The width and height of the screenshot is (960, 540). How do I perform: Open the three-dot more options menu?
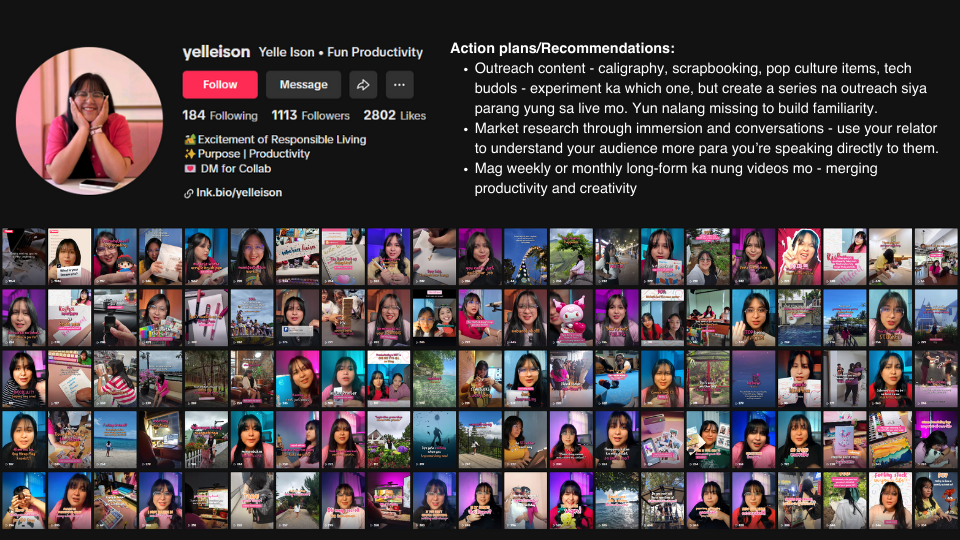399,85
